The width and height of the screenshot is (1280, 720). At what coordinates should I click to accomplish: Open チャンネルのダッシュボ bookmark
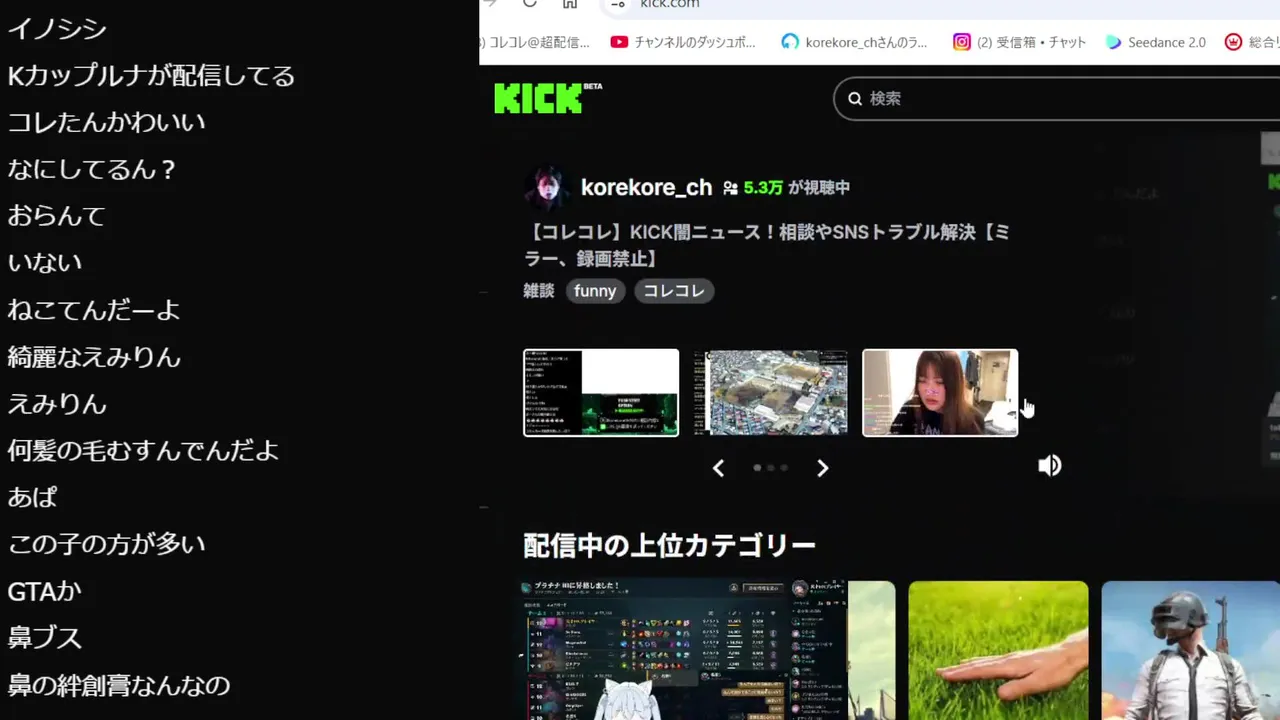684,42
